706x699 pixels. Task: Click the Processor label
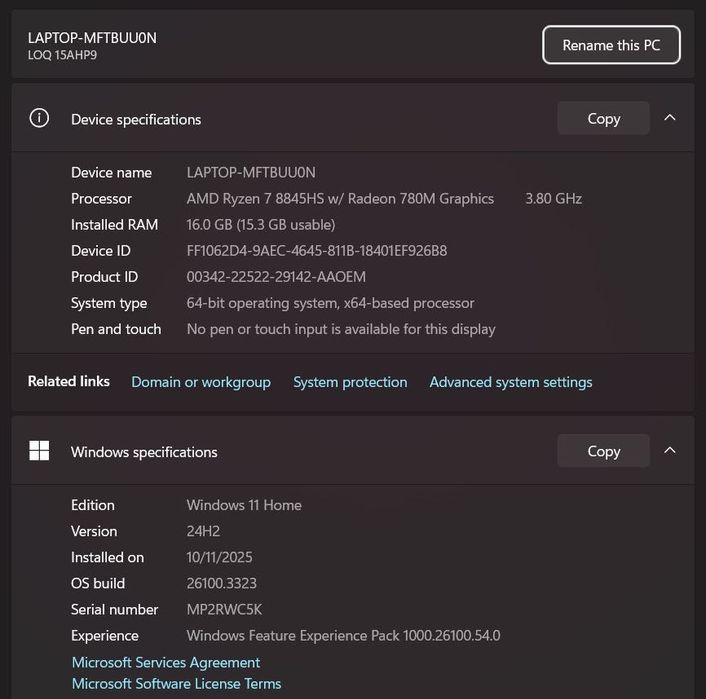point(101,199)
